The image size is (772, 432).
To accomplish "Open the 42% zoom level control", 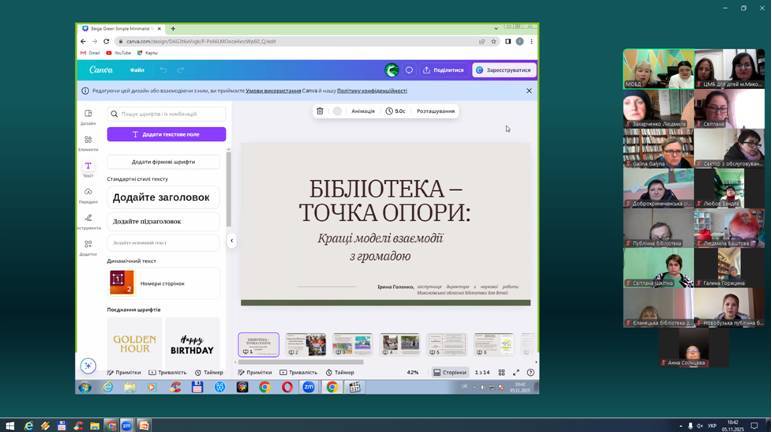I will click(x=413, y=372).
